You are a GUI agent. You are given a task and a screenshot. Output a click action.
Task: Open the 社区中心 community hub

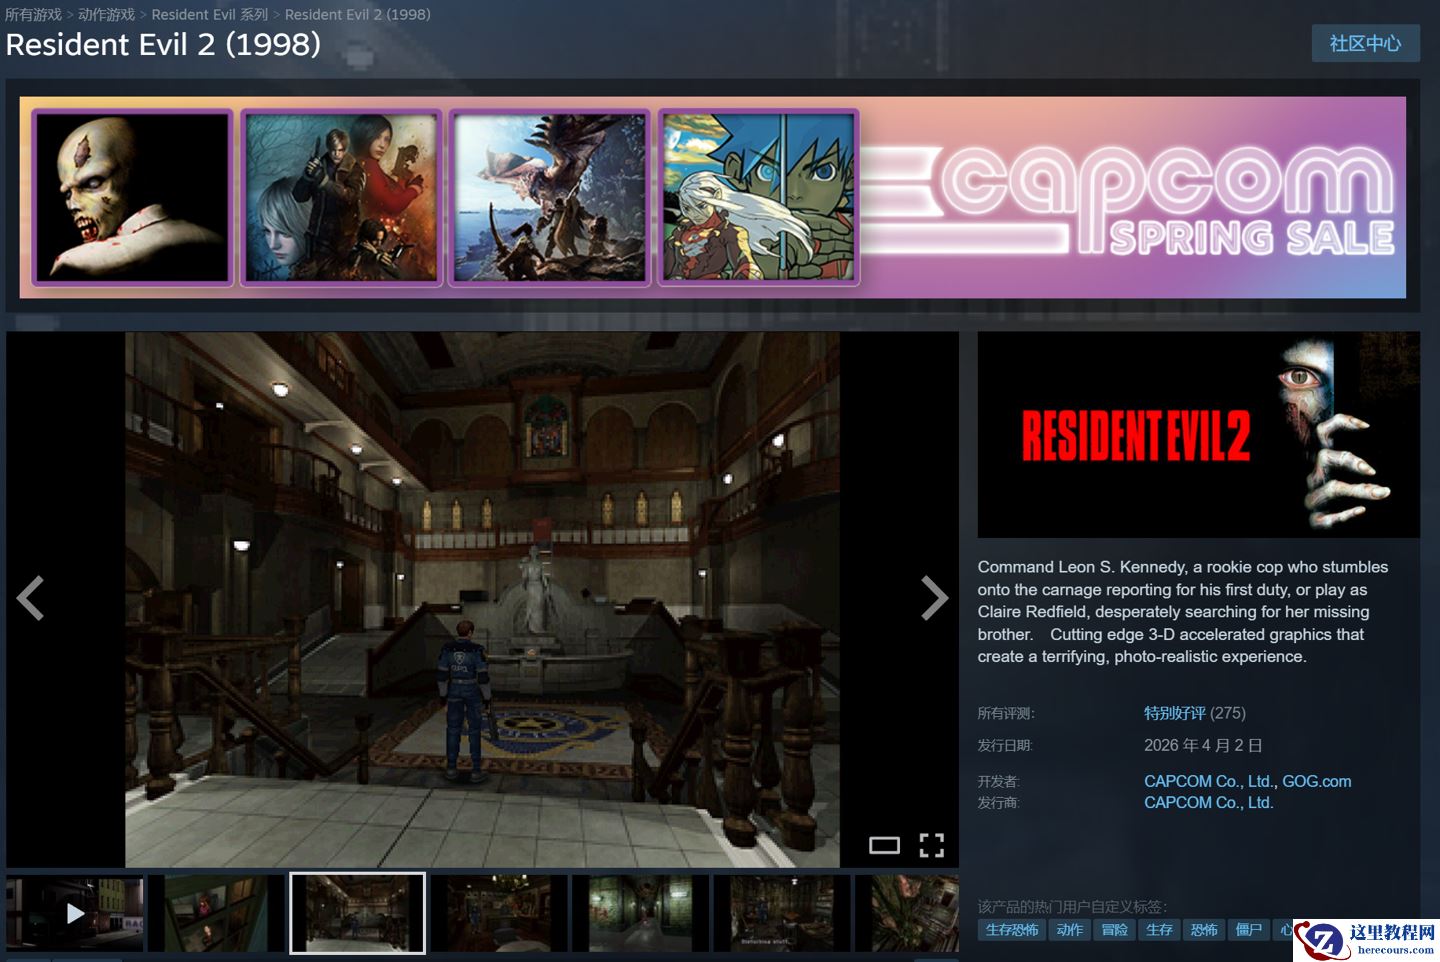[x=1365, y=43]
